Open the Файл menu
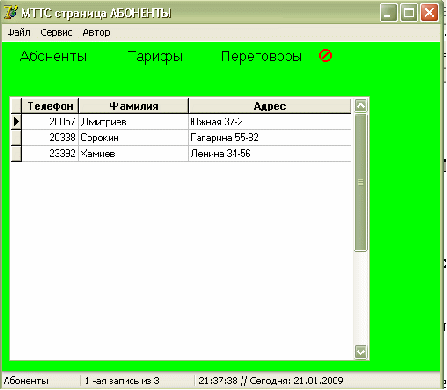The height and width of the screenshot is (390, 447). tap(19, 32)
